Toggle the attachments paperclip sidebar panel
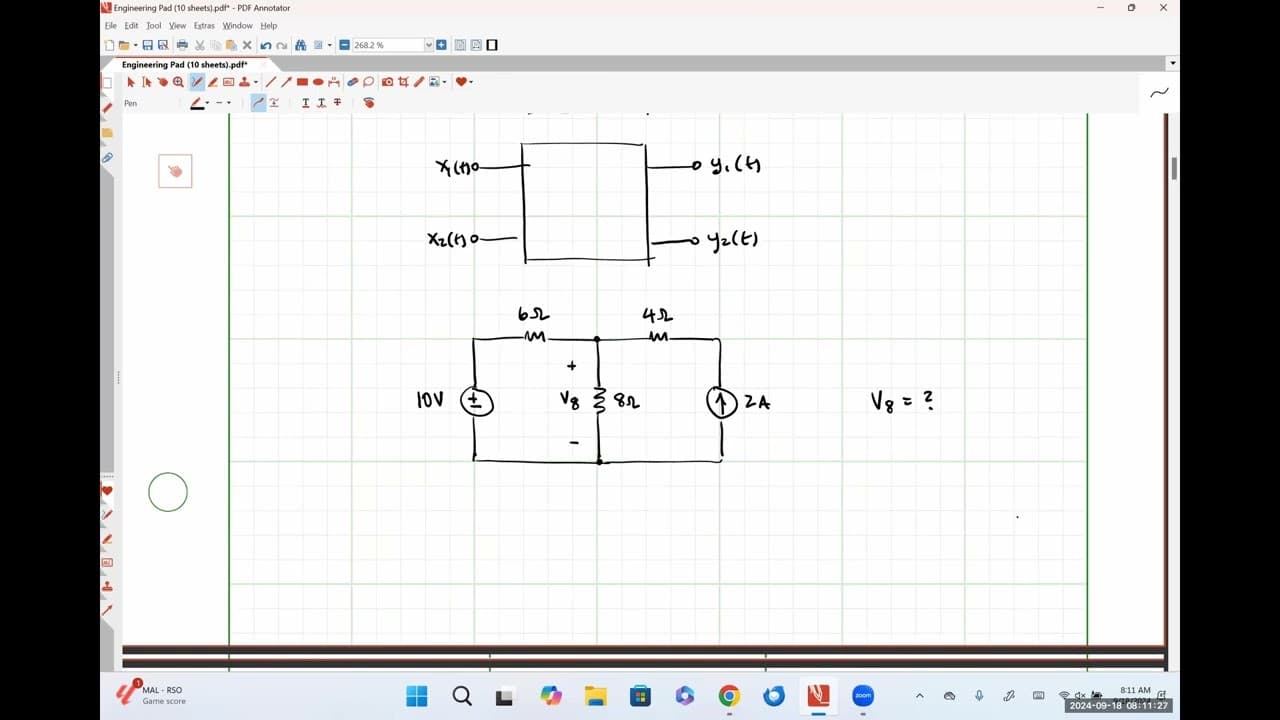The height and width of the screenshot is (720, 1280). pyautogui.click(x=107, y=158)
